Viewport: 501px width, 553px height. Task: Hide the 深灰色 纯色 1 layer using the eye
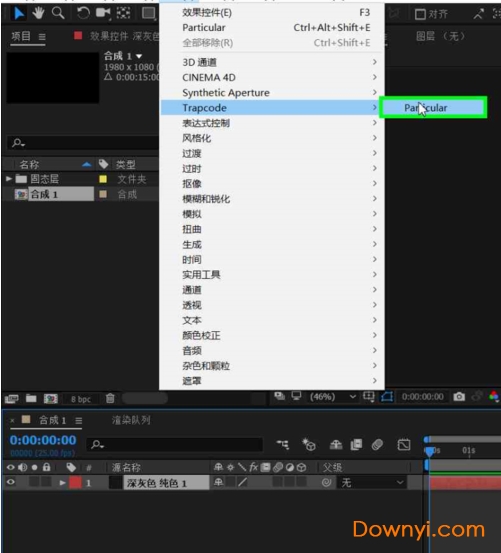click(x=11, y=482)
